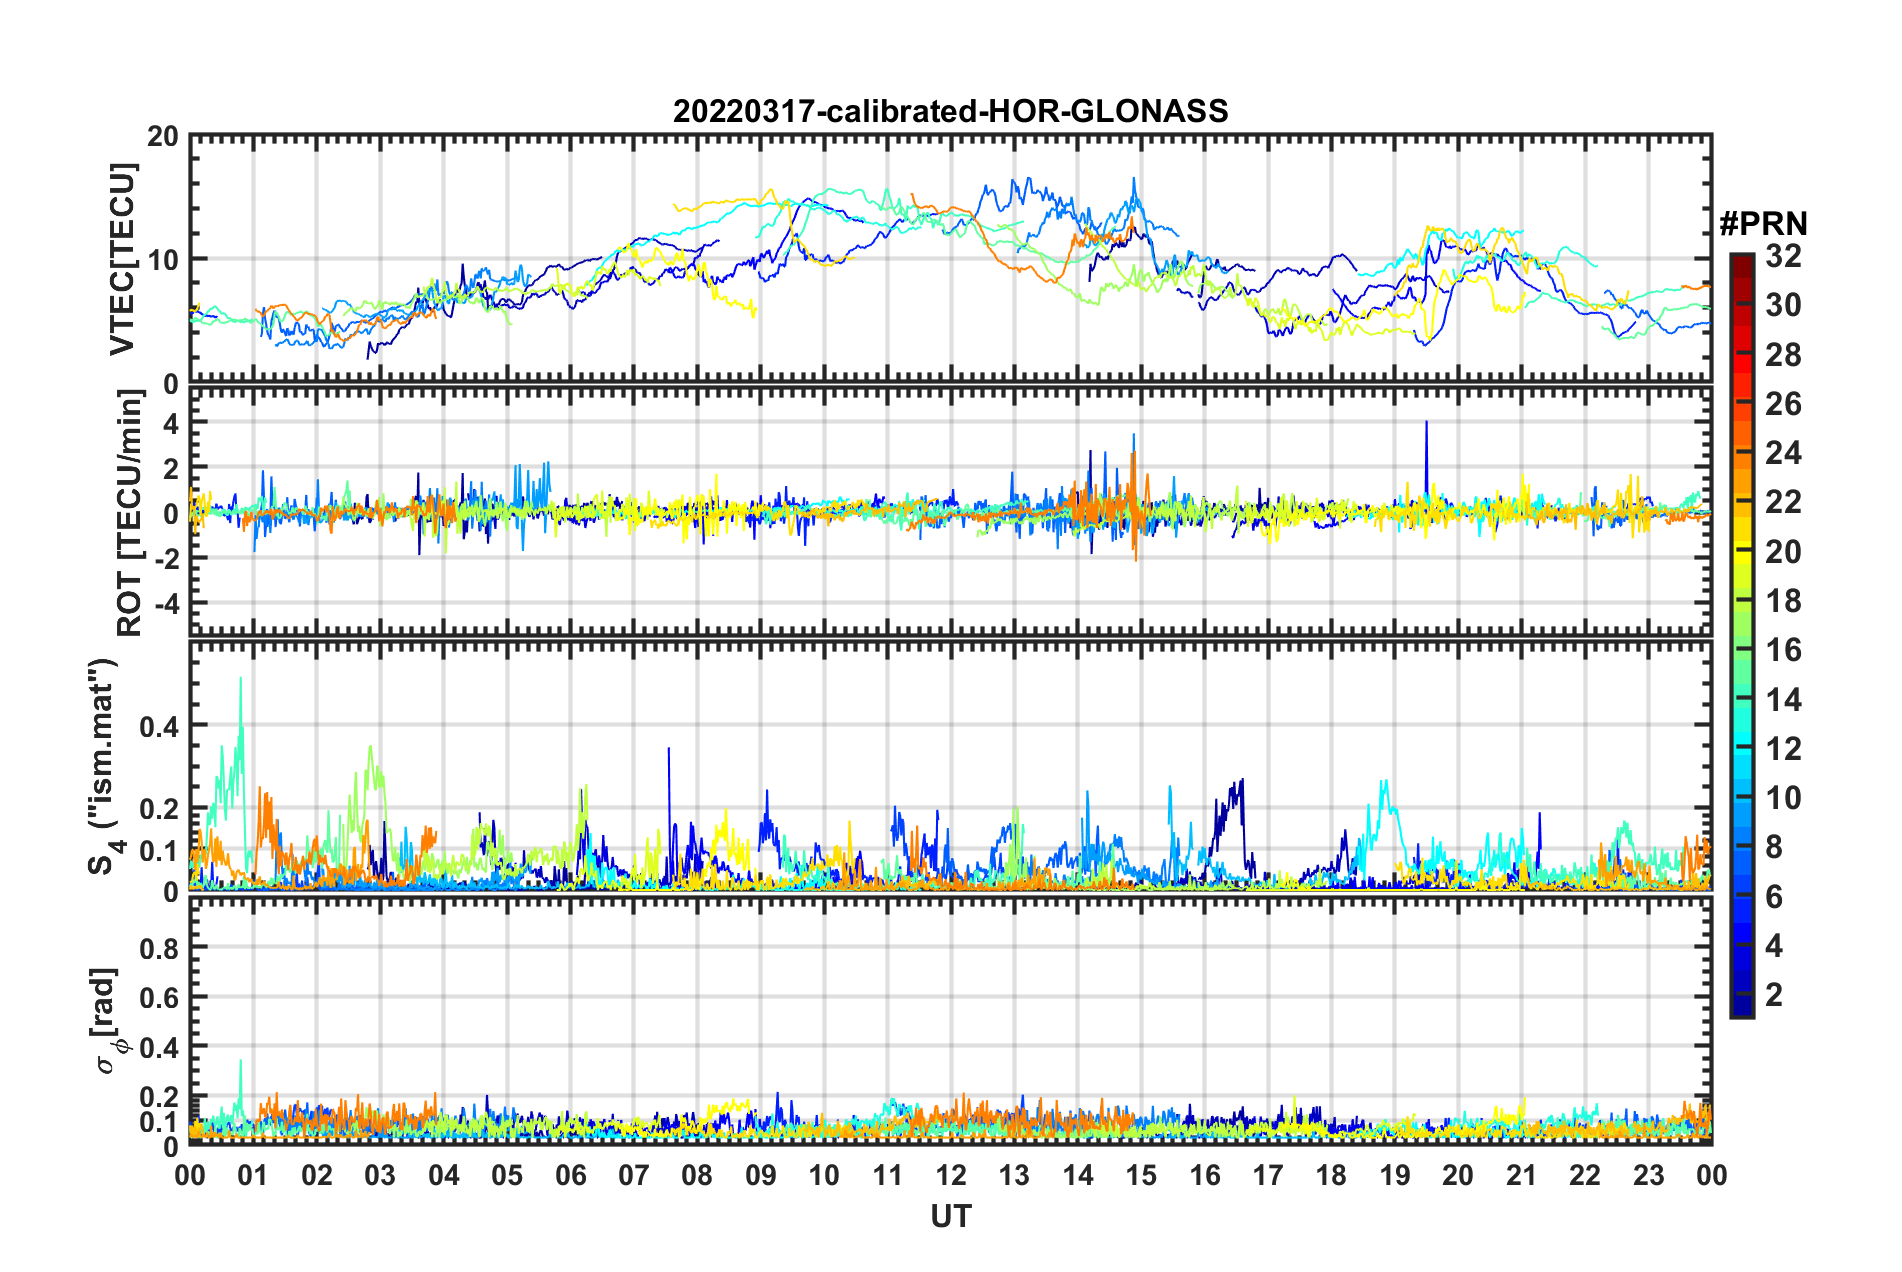The image size is (1902, 1272).
Task: Click the S4 axis tick "0.4"
Action: 159,726
